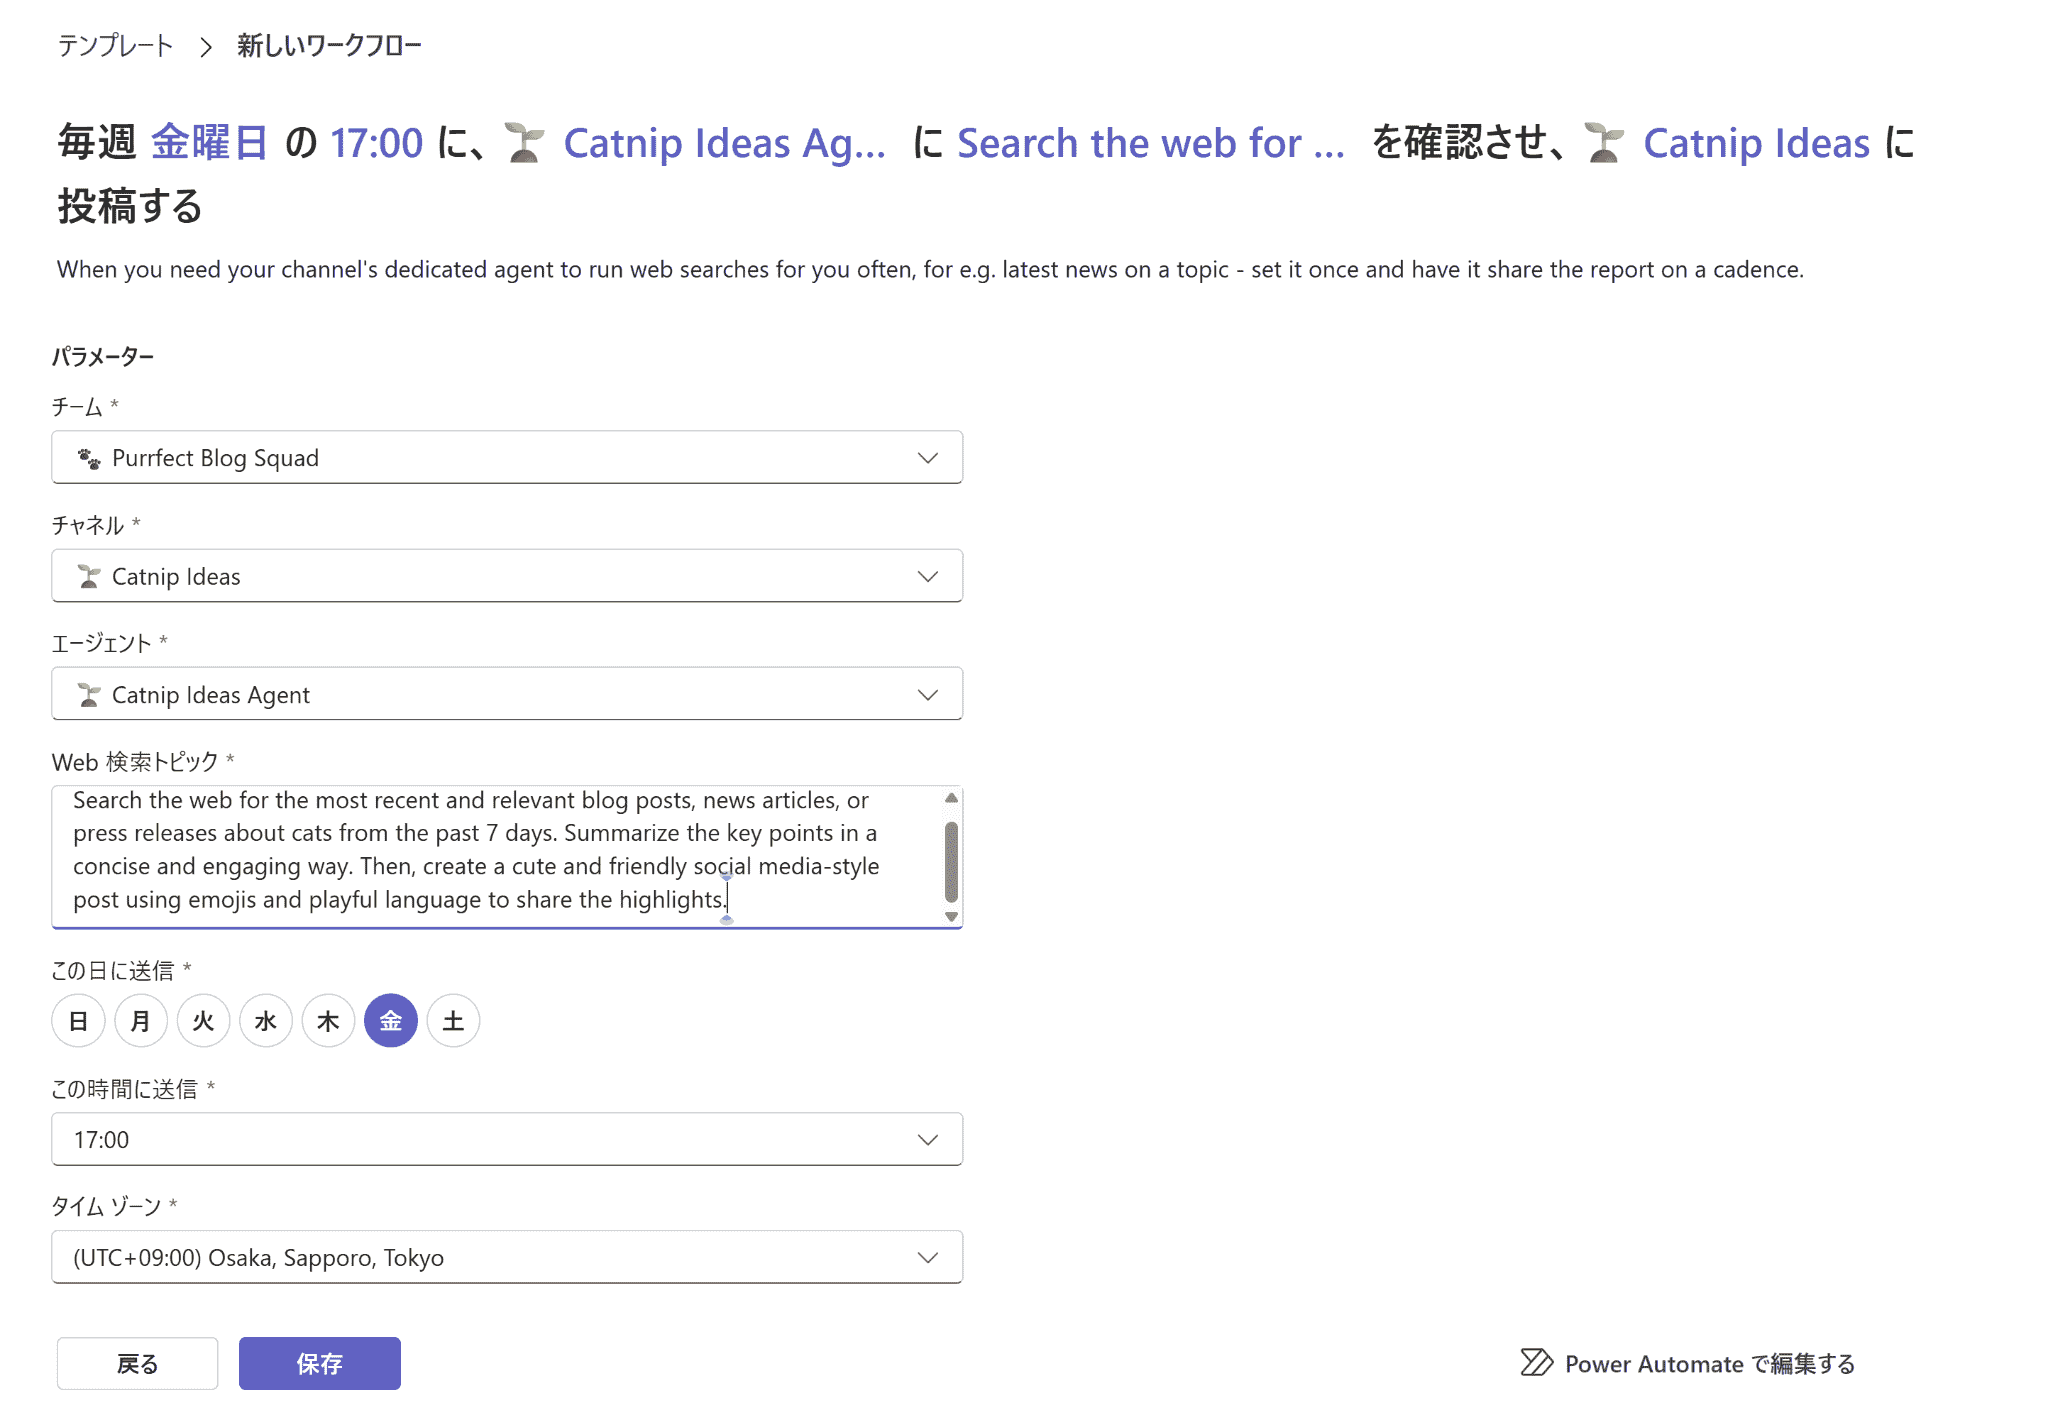Click the sprout icon in channel field
Image resolution: width=2048 pixels, height=1409 pixels.
(89, 577)
